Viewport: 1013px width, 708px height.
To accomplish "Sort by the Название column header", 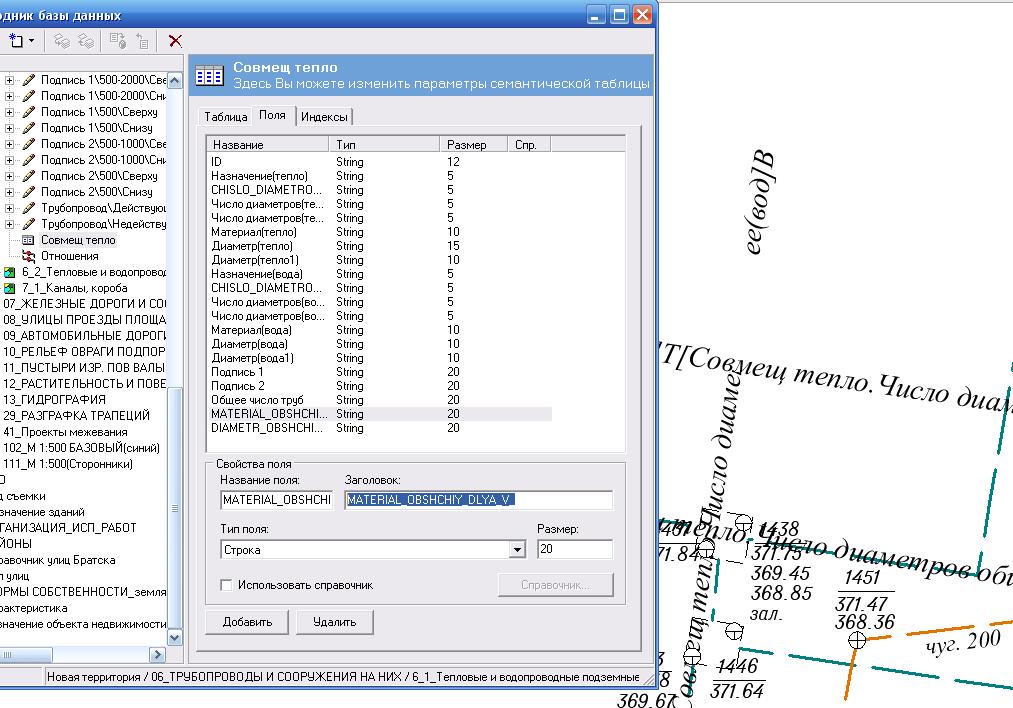I will pos(267,145).
